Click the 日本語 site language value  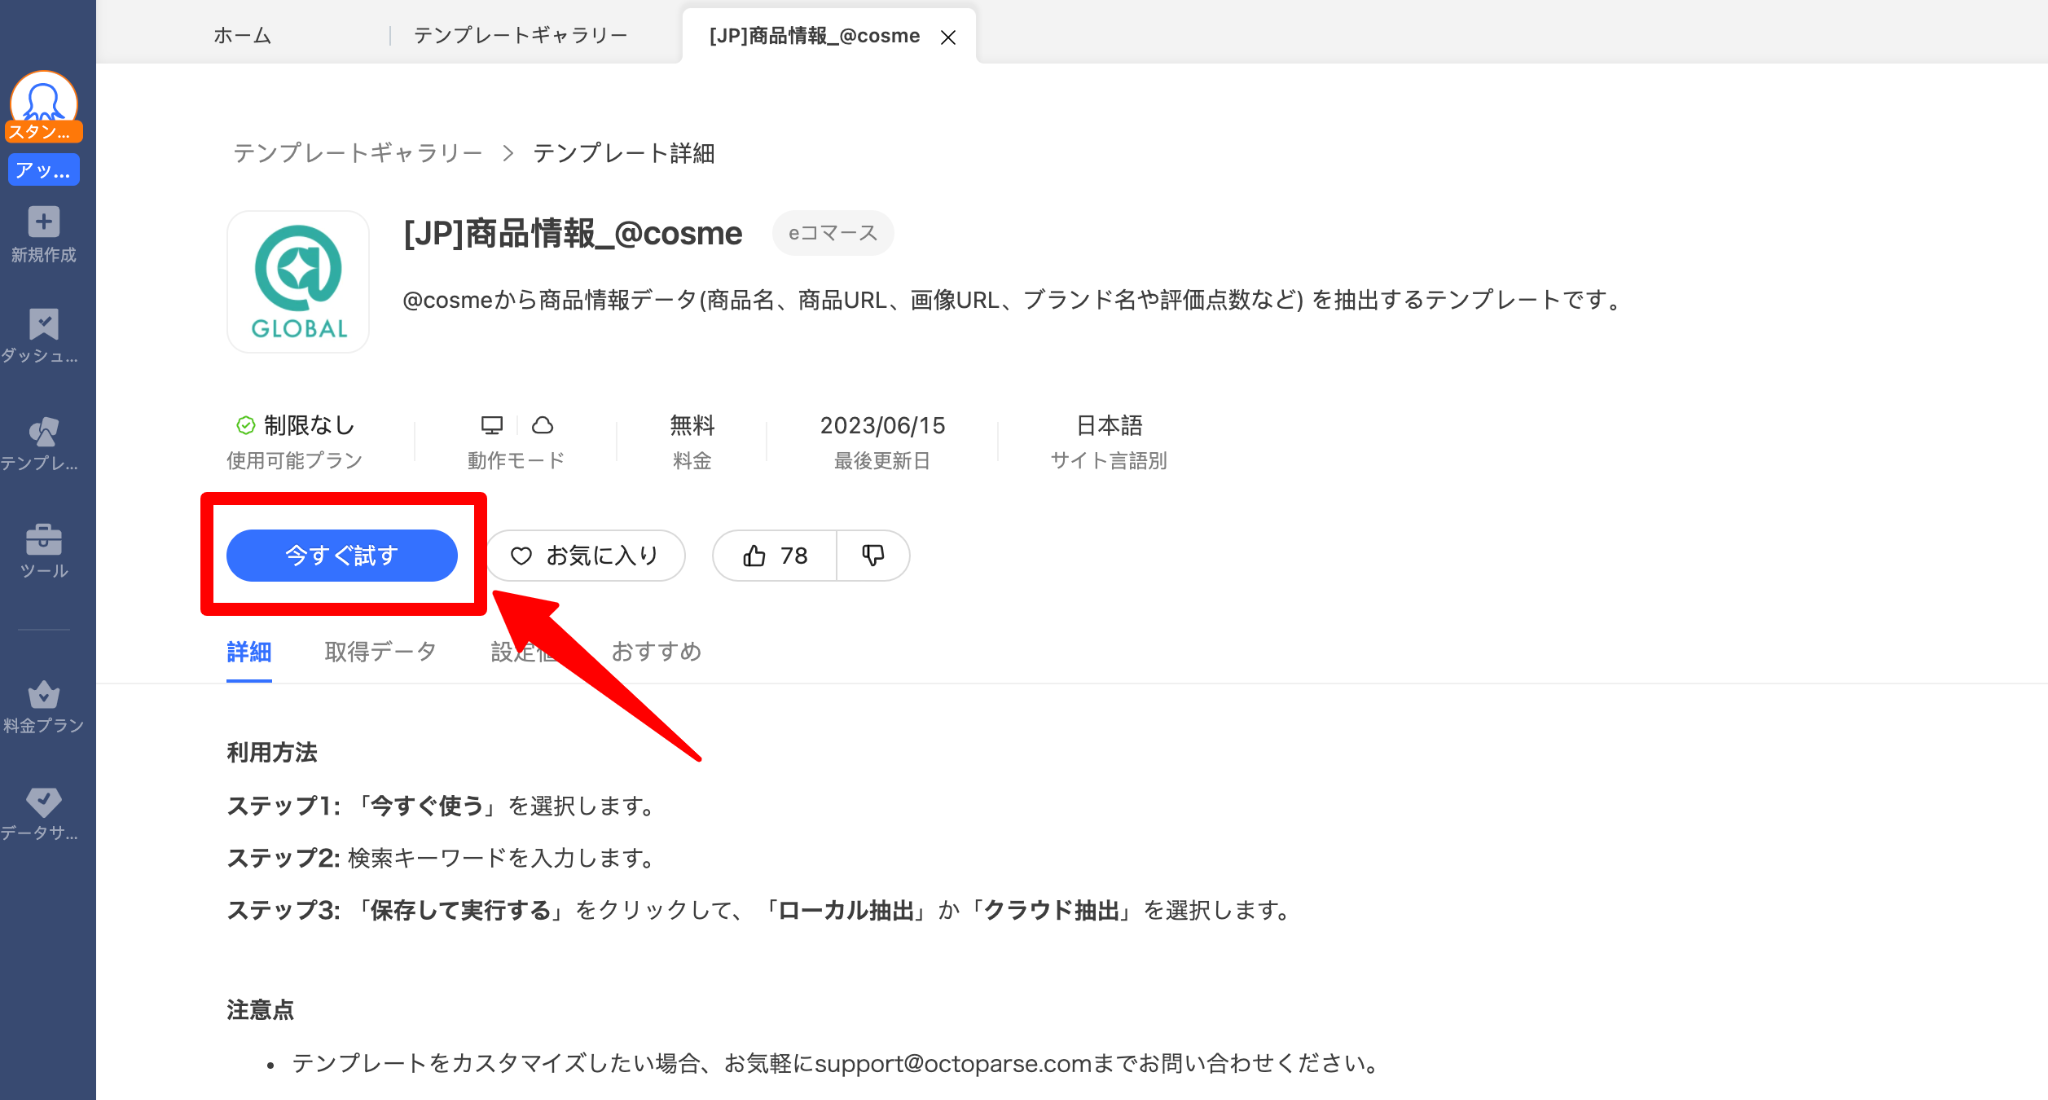[1109, 425]
